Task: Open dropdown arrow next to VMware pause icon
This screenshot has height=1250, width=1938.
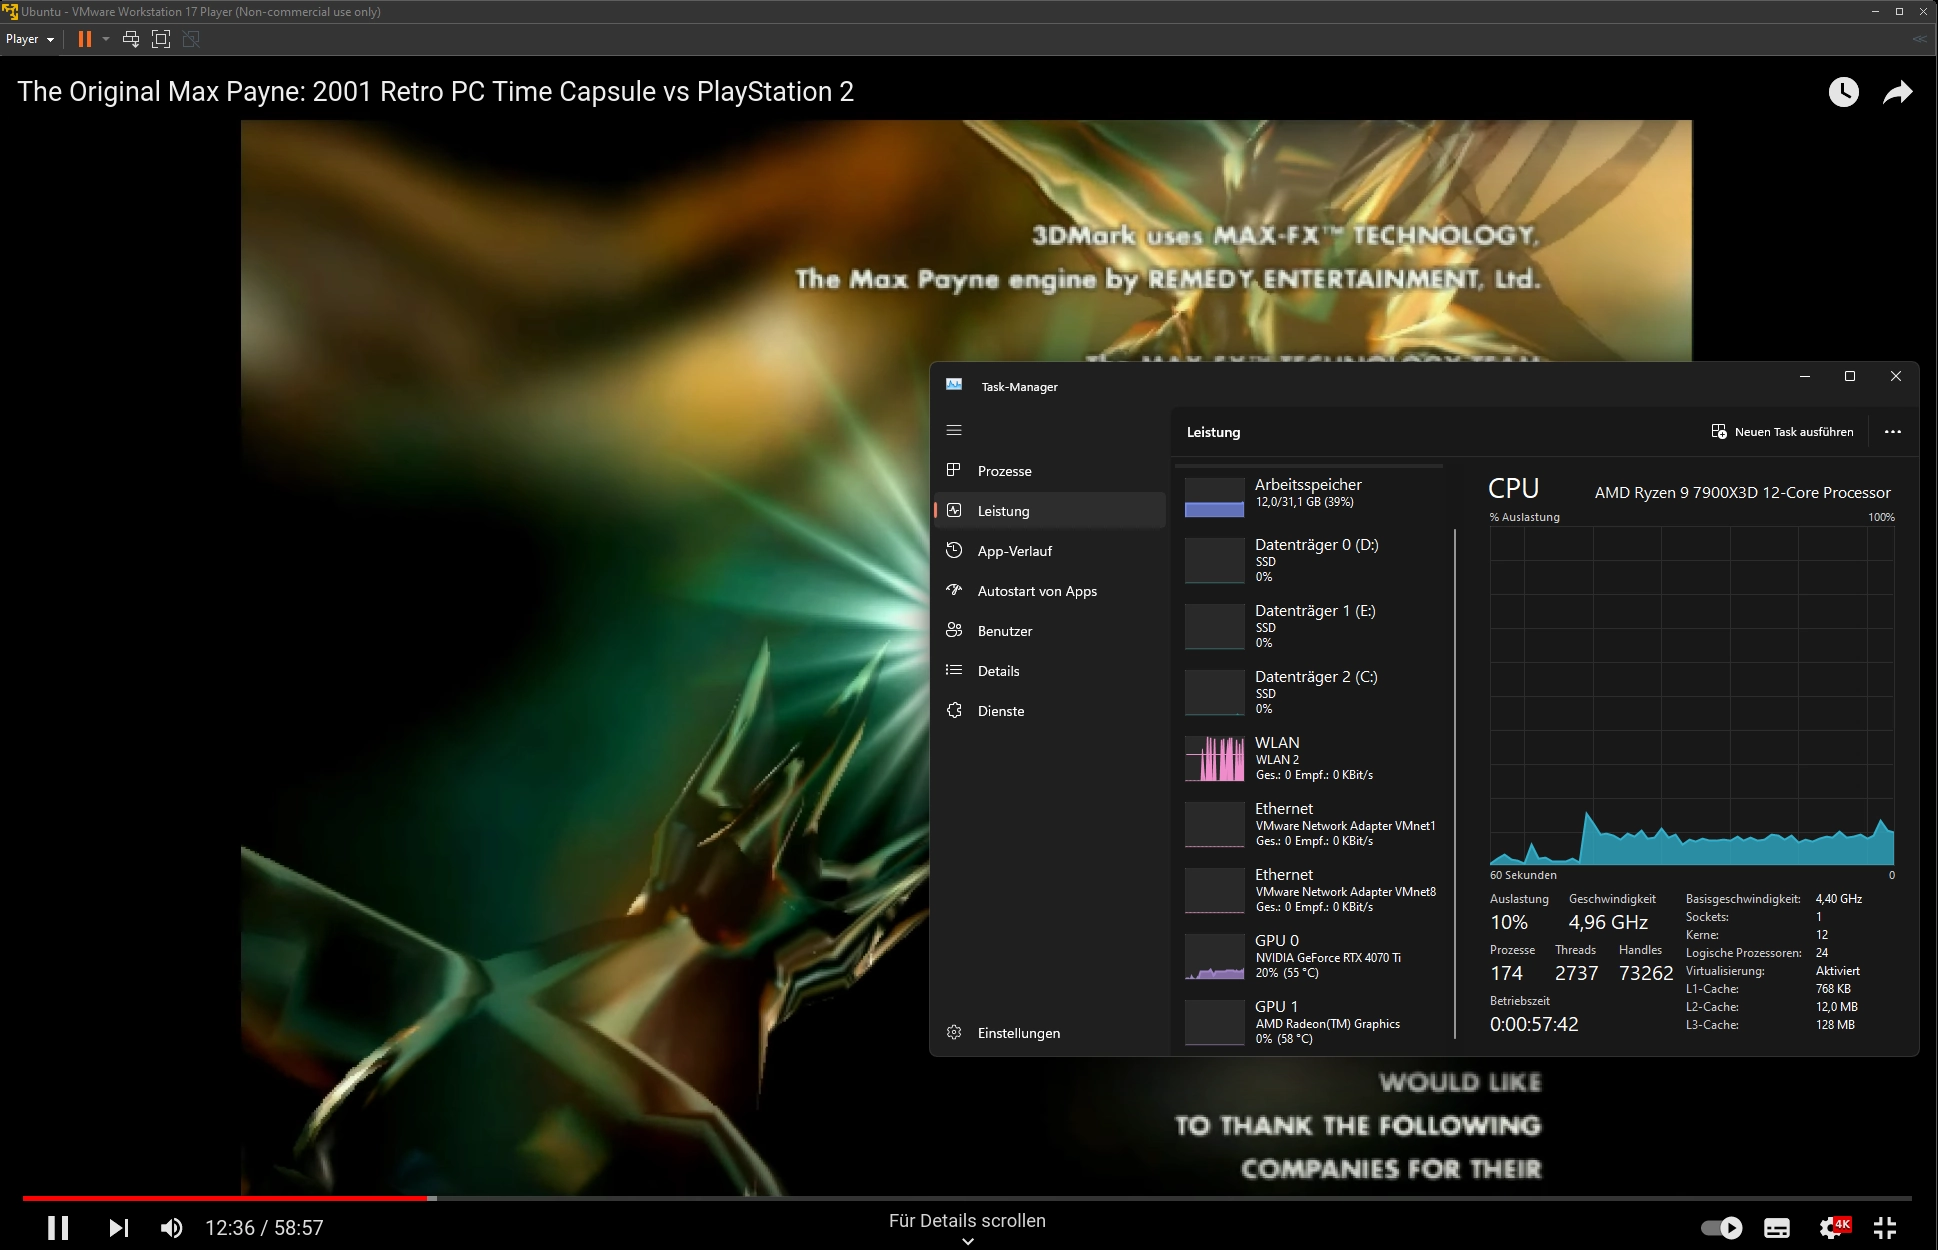Action: tap(106, 39)
